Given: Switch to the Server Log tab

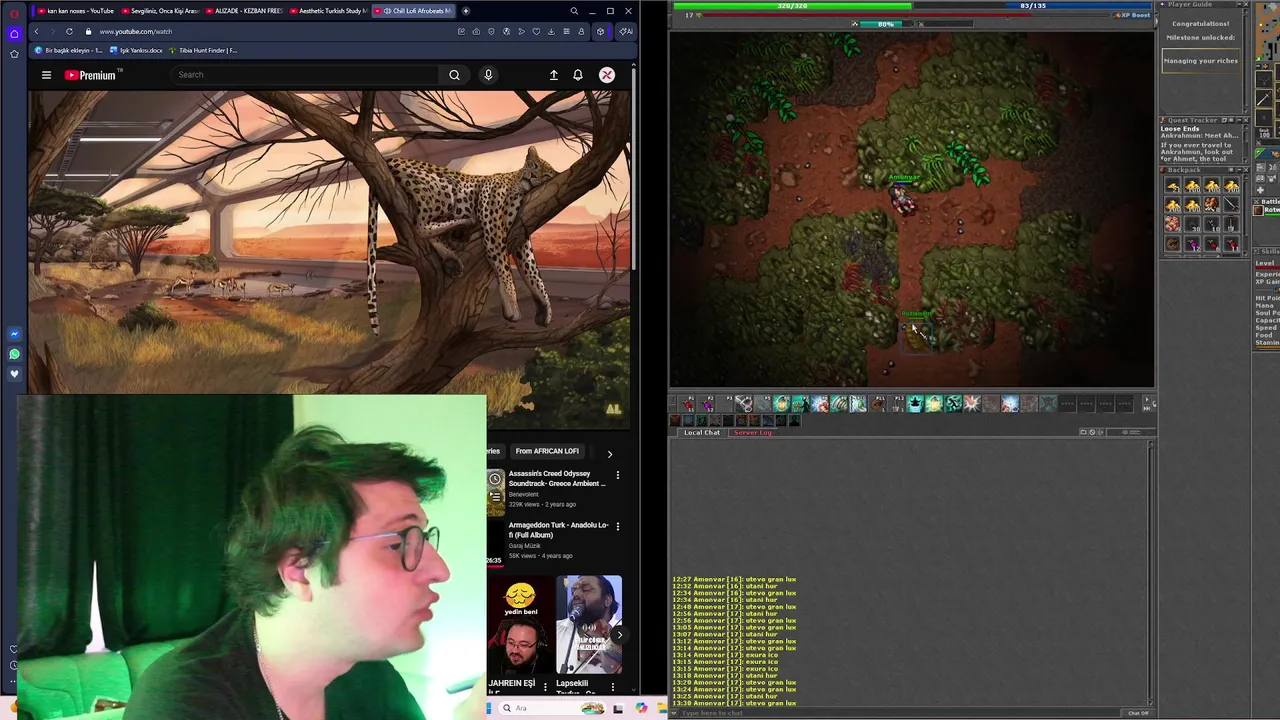Looking at the screenshot, I should tap(752, 432).
